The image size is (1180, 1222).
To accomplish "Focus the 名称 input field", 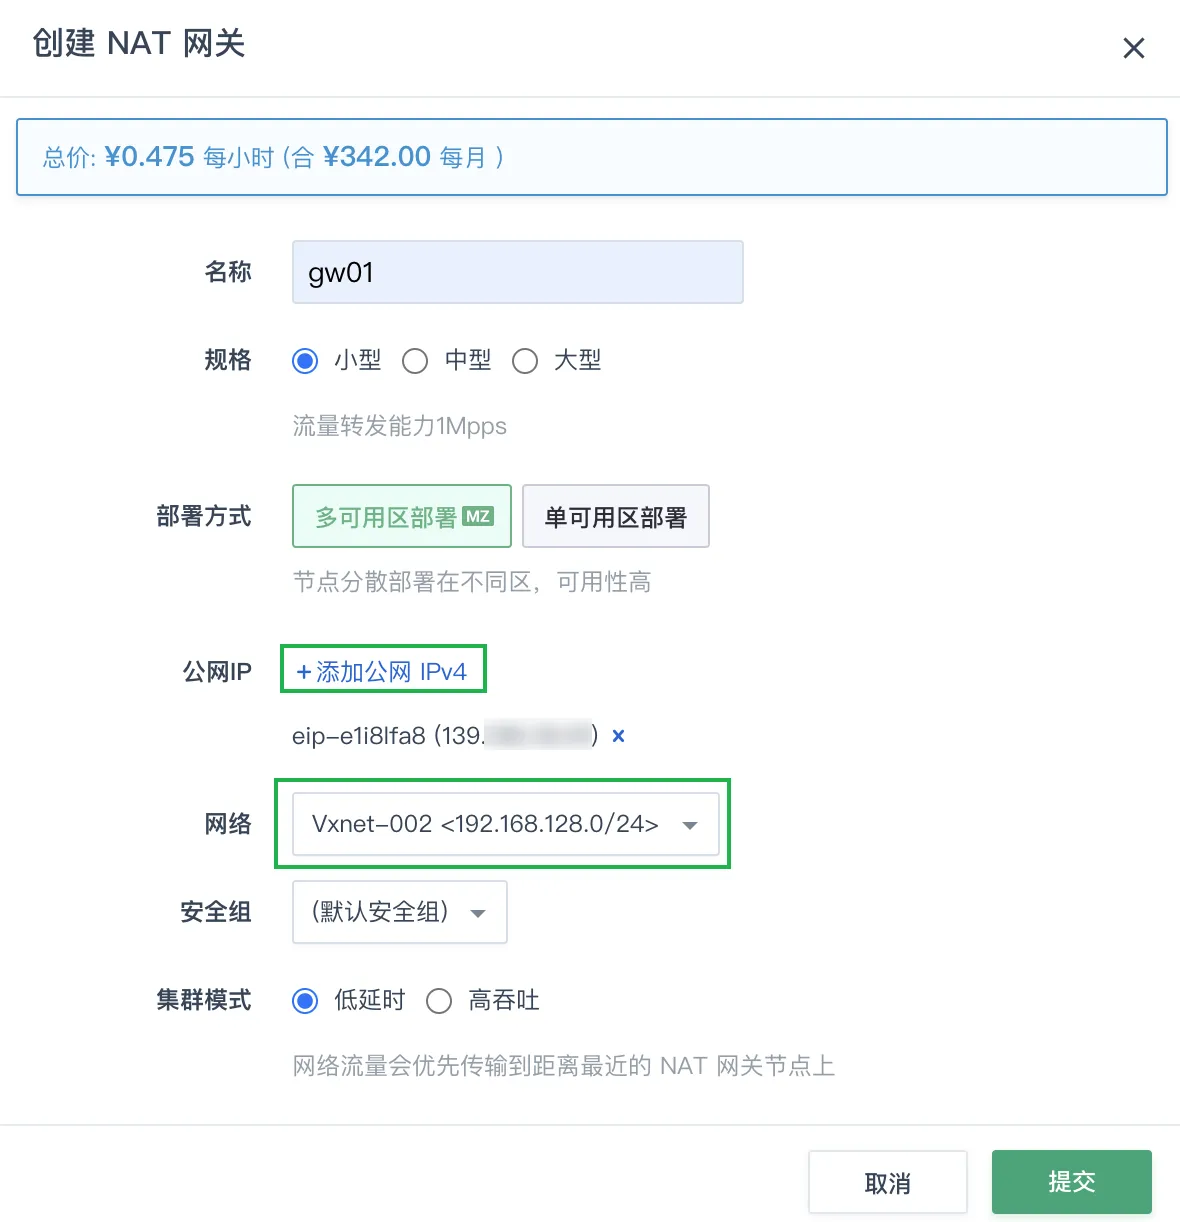I will pos(517,272).
